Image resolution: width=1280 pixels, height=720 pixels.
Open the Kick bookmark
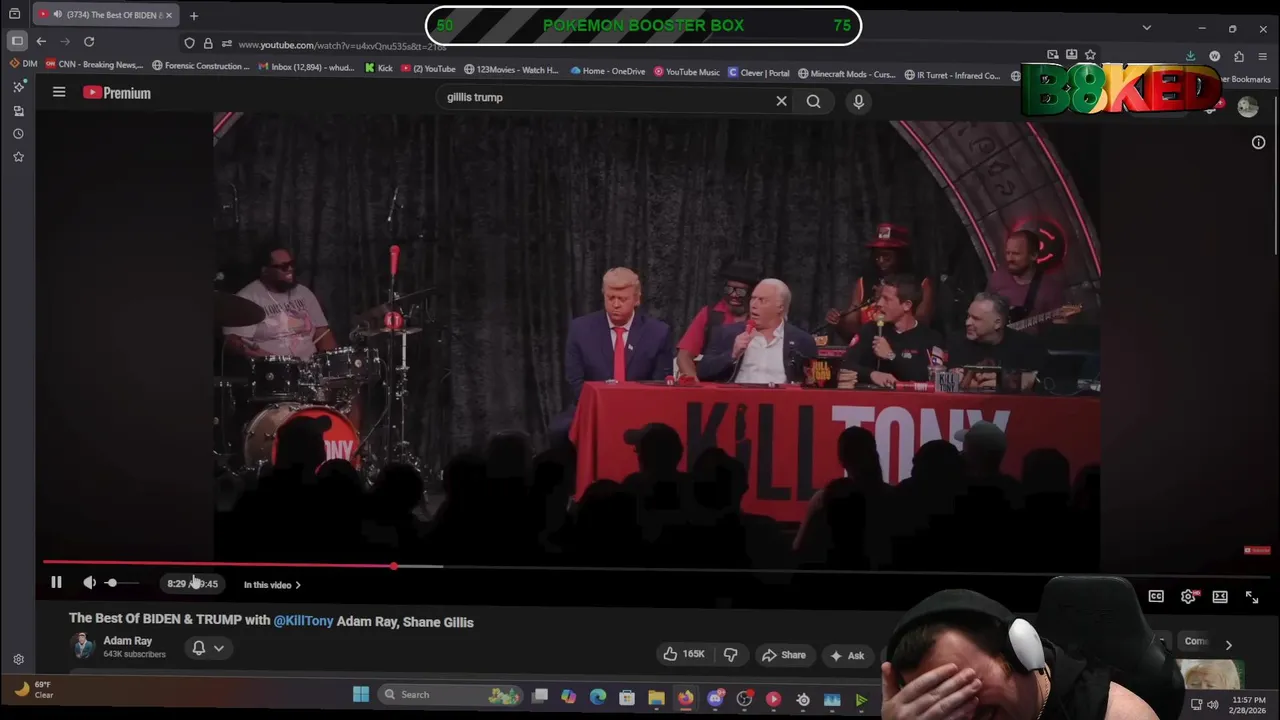tap(379, 68)
